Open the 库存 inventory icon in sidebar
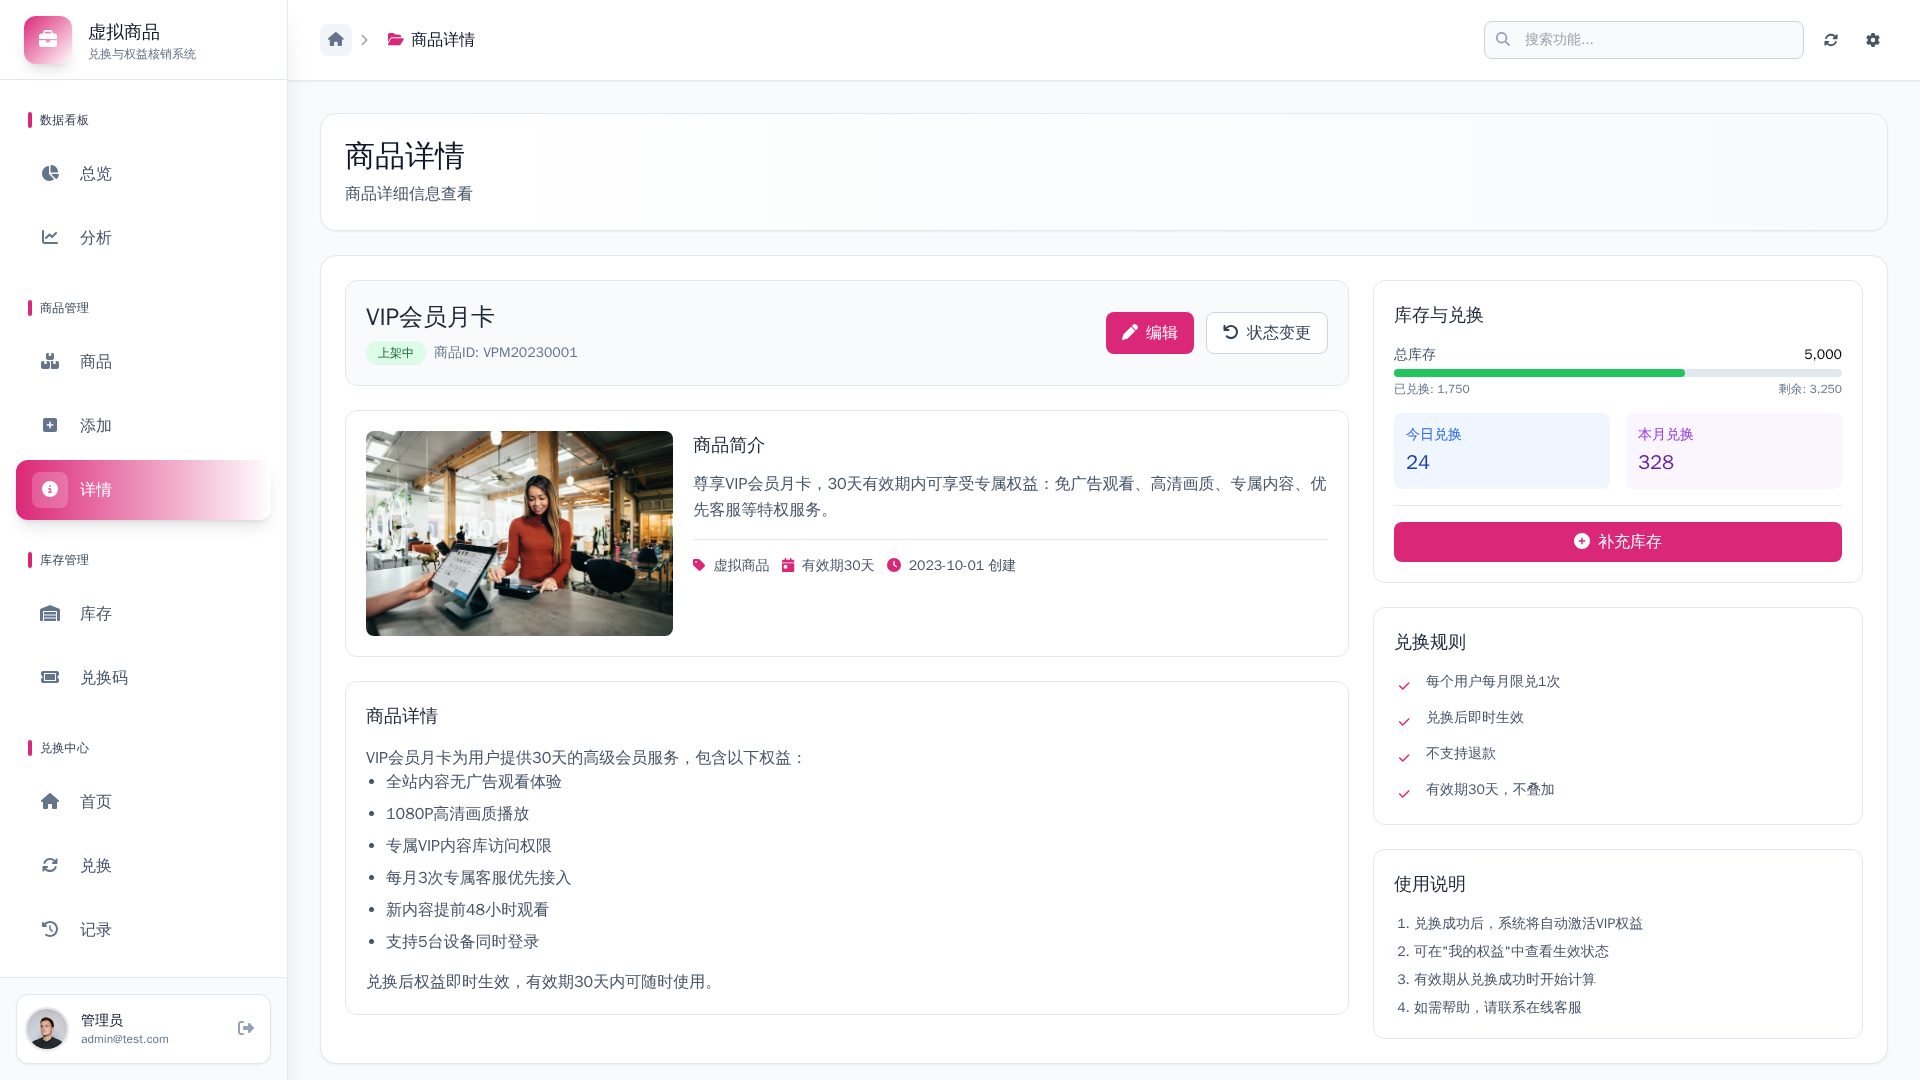Image resolution: width=1920 pixels, height=1080 pixels. [x=50, y=613]
